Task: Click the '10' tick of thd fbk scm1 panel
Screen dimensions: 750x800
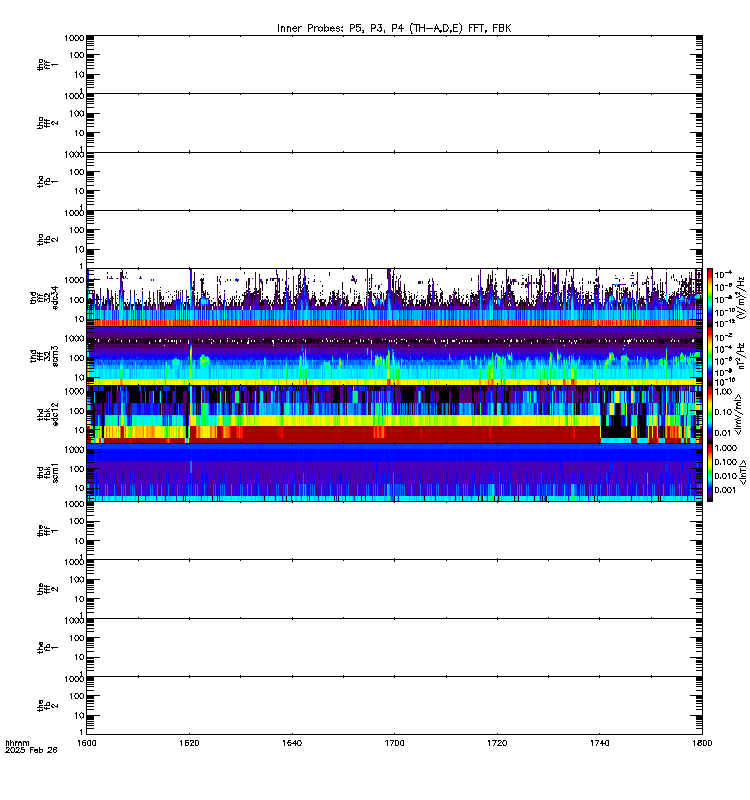Action: [79, 488]
